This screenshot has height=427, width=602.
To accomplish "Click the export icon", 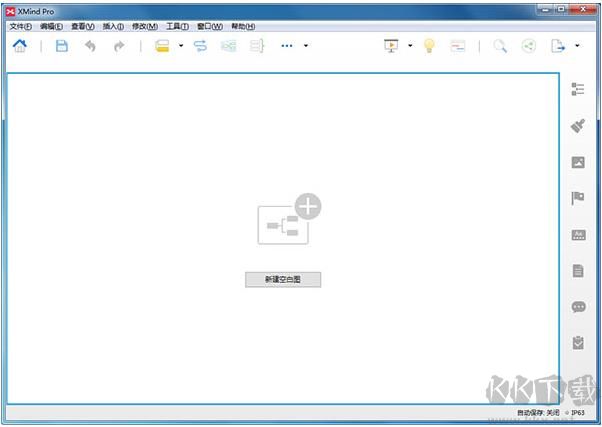I will (x=558, y=46).
